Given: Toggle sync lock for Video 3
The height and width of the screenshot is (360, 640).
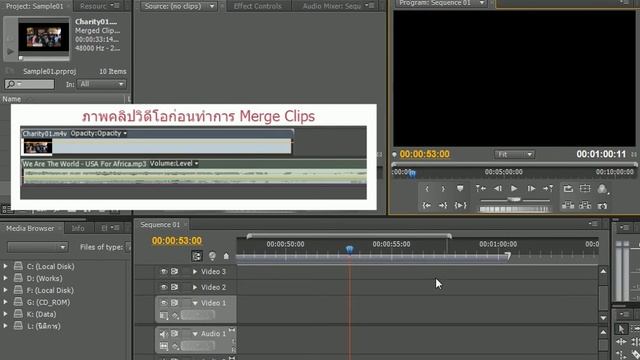Looking at the screenshot, I should click(x=175, y=271).
